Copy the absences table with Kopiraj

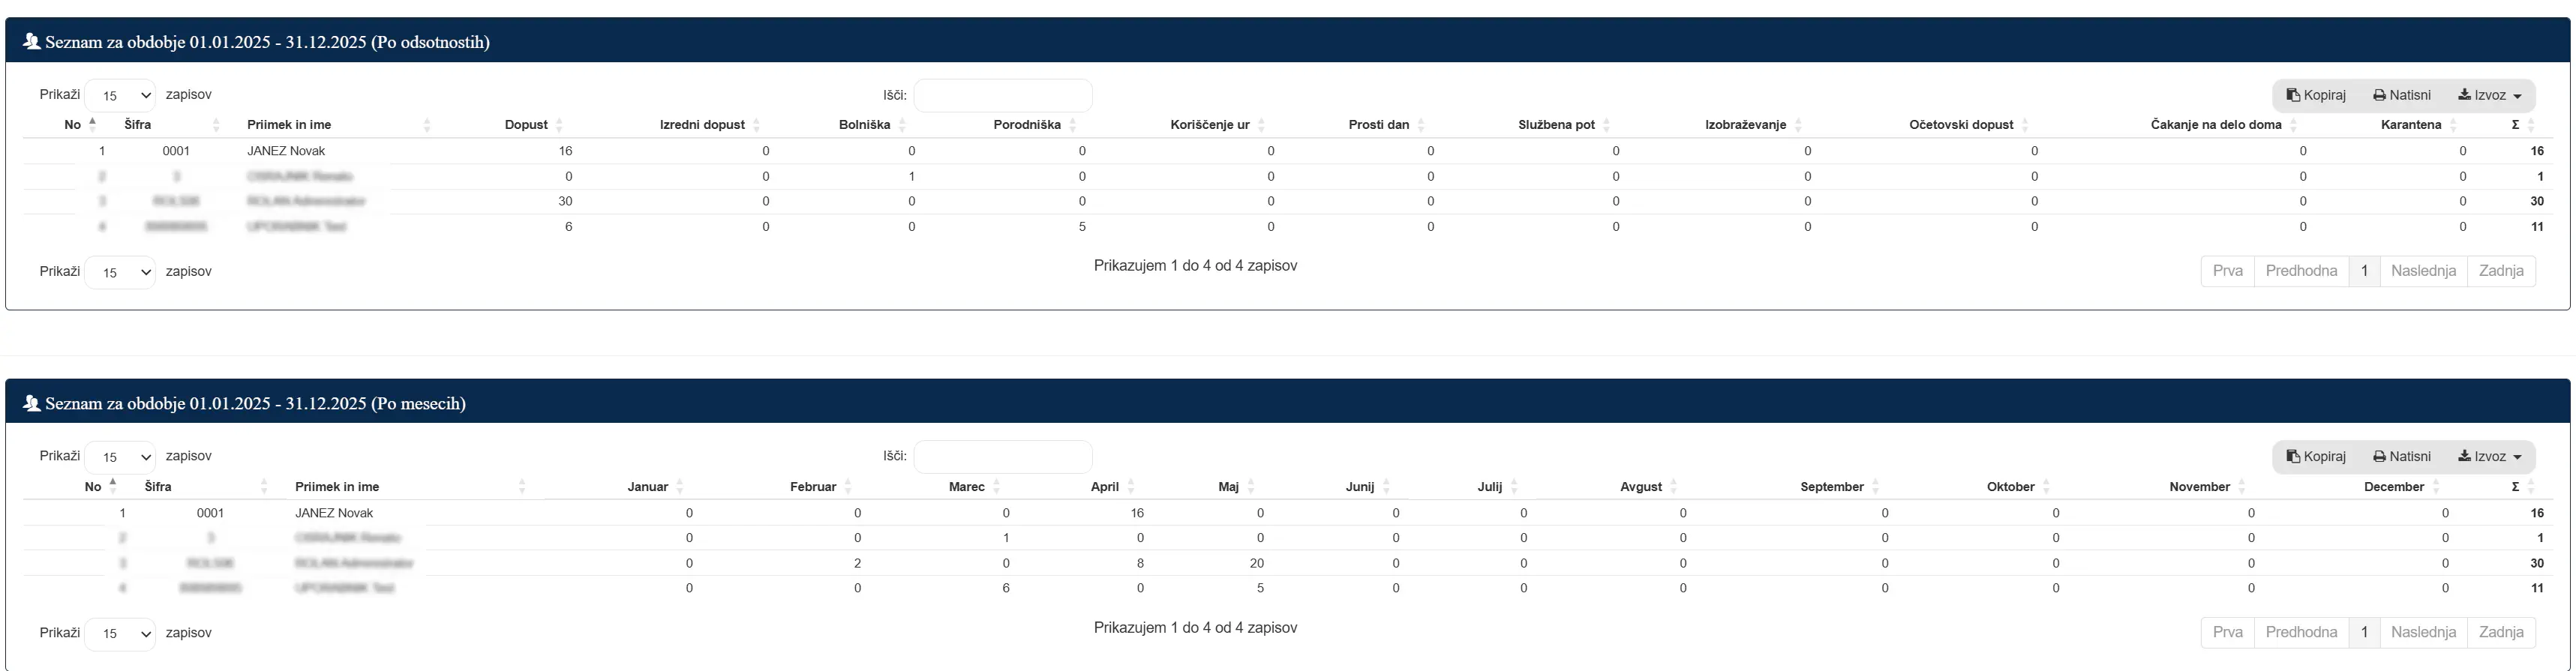click(2316, 95)
